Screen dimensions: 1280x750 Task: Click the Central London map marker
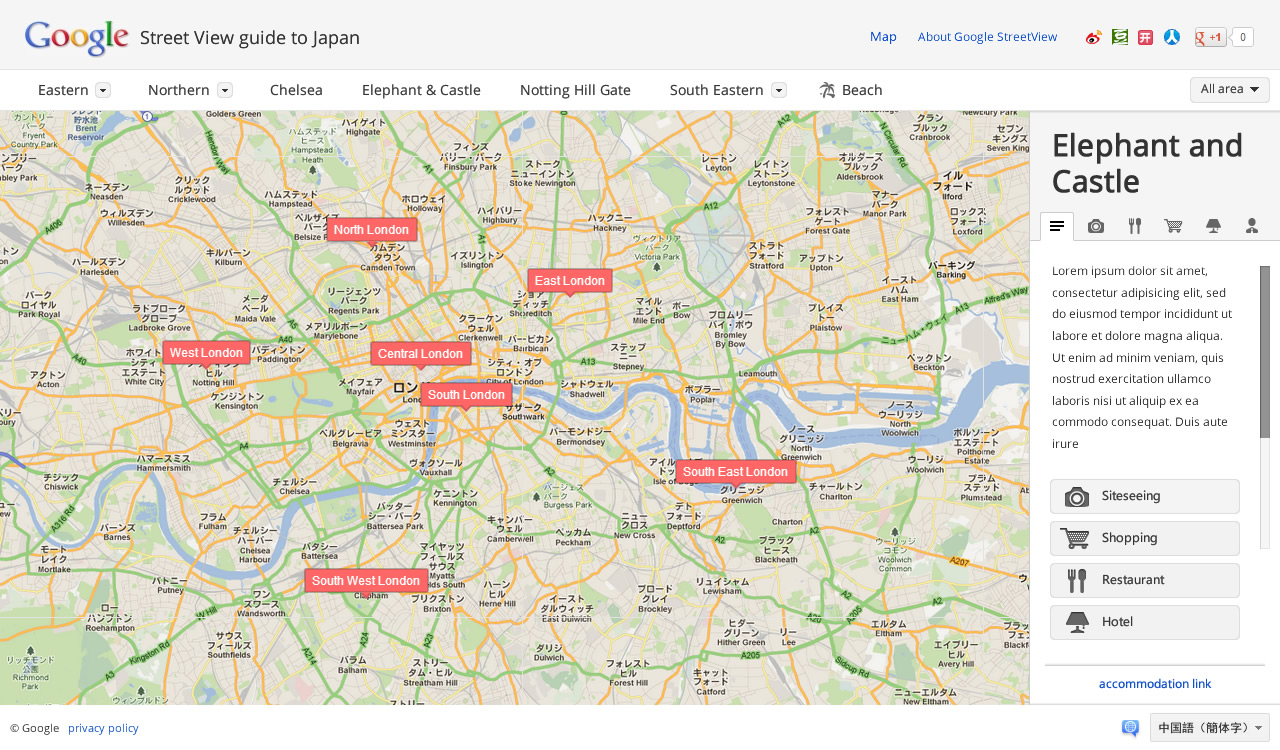point(421,354)
